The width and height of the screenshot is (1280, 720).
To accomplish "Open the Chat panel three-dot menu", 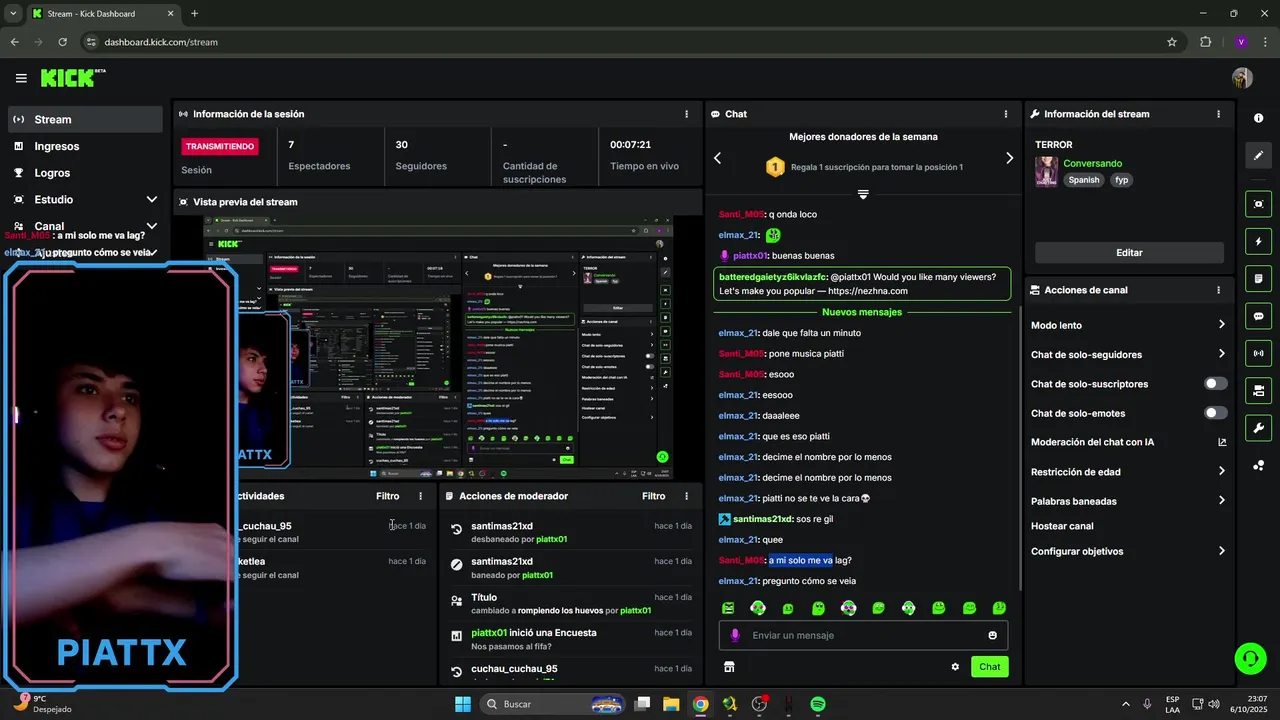I will [x=1006, y=114].
